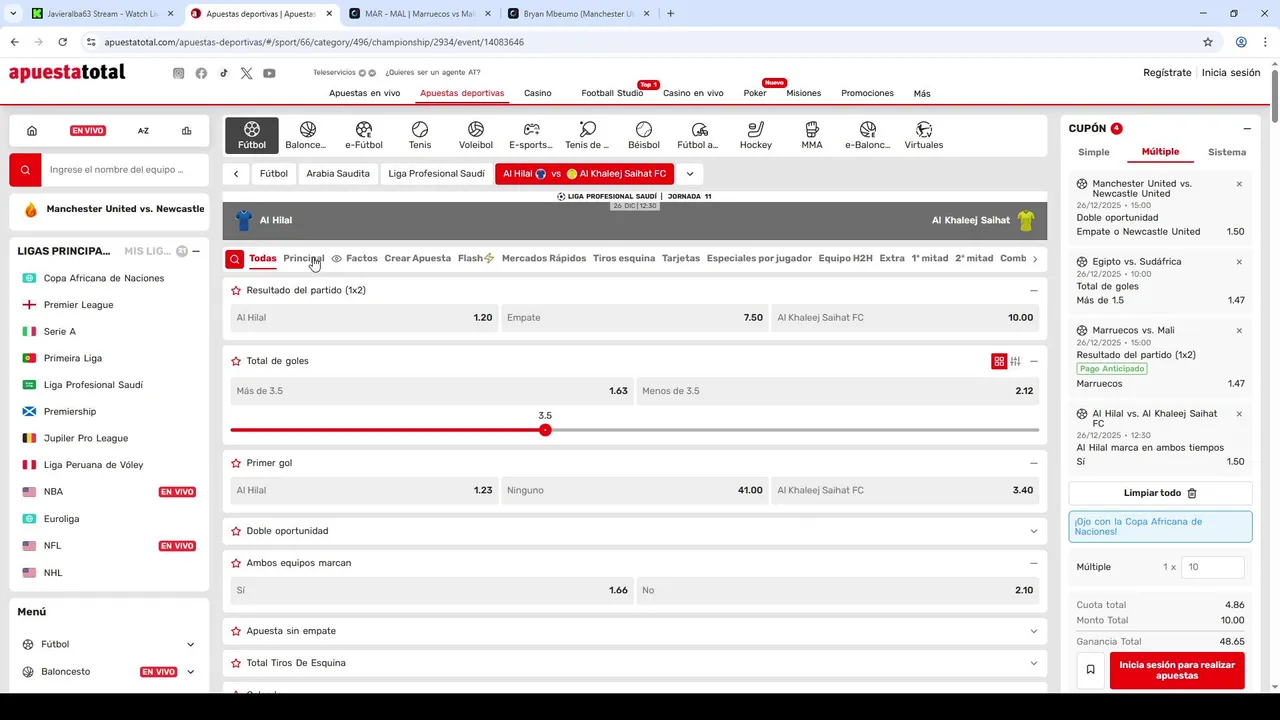Collapse the Ambos equipos marcan market

click(x=1034, y=563)
